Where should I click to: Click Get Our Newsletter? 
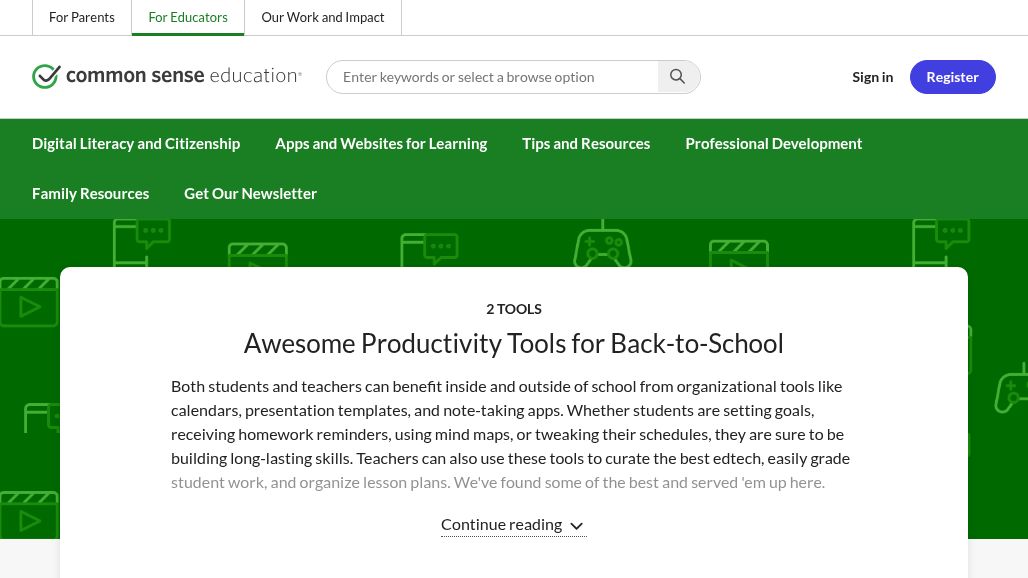[250, 193]
